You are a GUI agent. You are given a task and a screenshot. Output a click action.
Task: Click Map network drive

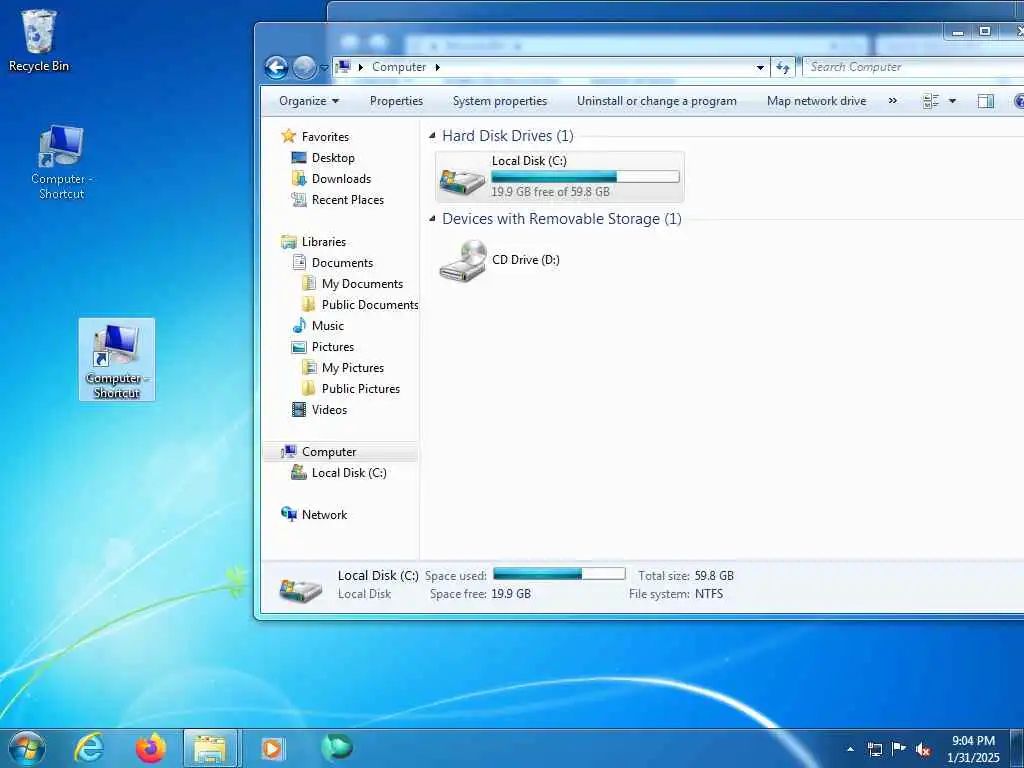point(816,101)
